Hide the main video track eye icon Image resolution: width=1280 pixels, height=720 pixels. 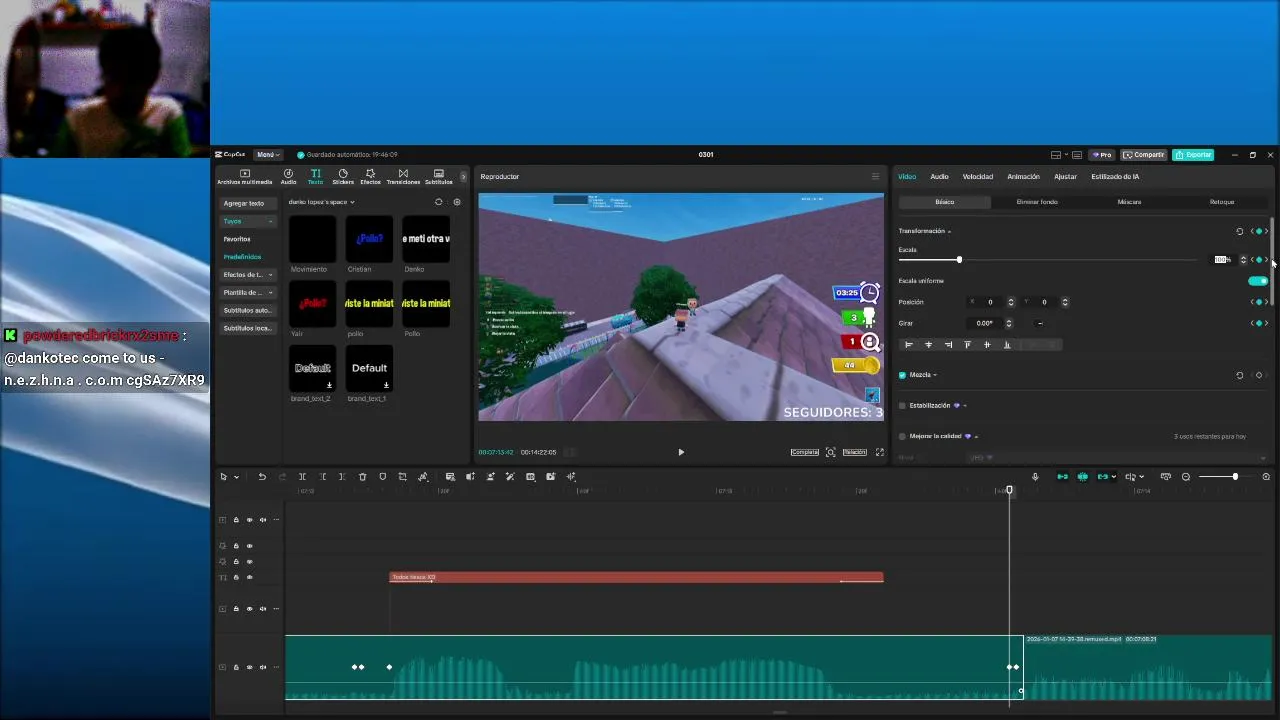tap(249, 667)
